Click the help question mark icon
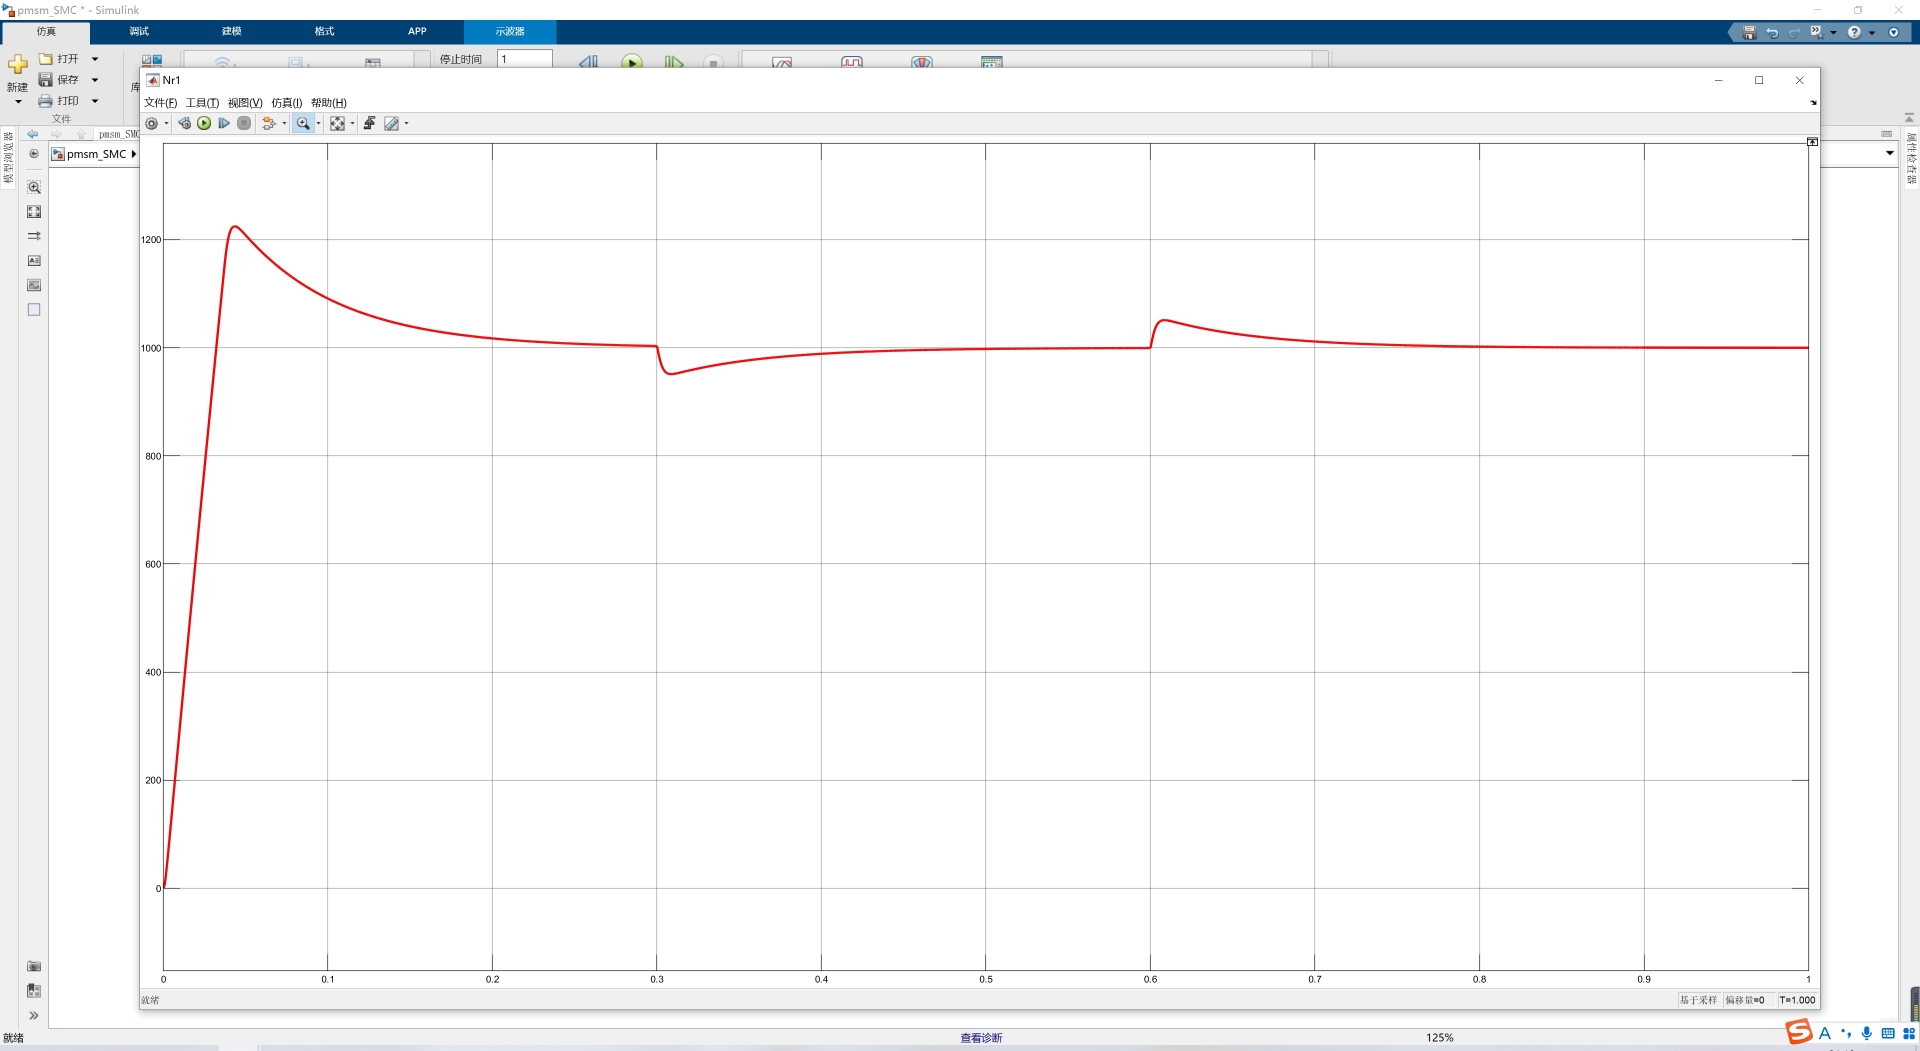This screenshot has height=1051, width=1920. click(1854, 33)
